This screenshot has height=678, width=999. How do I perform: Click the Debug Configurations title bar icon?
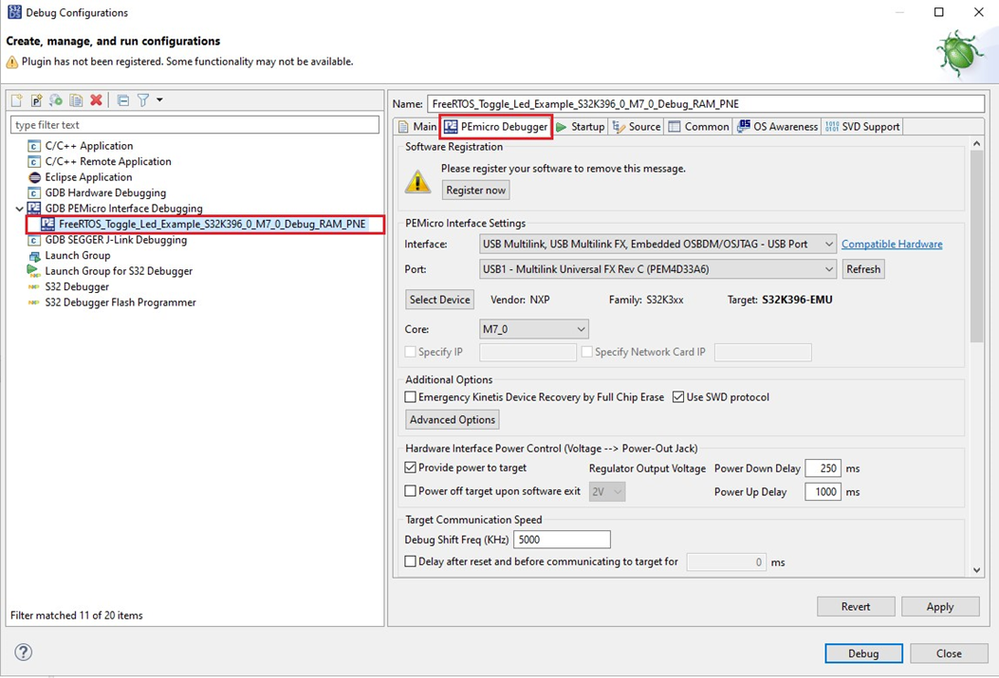point(14,12)
